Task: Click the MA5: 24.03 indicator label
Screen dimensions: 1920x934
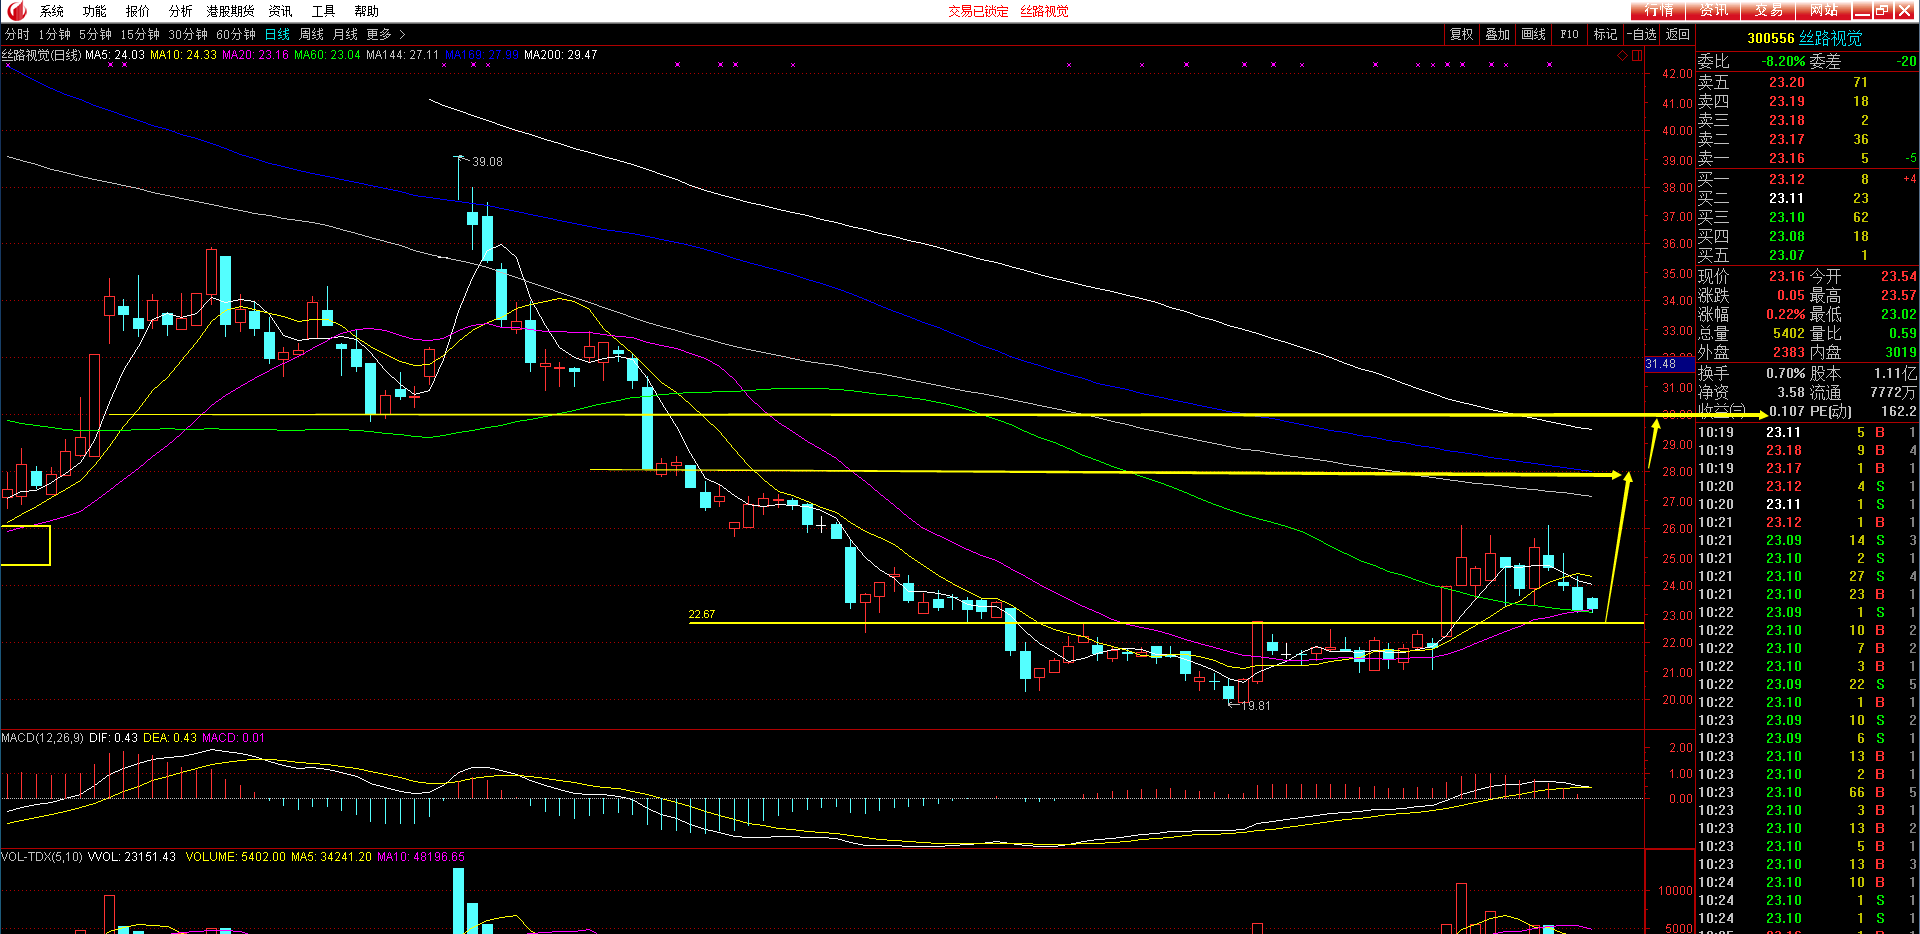Action: [115, 55]
